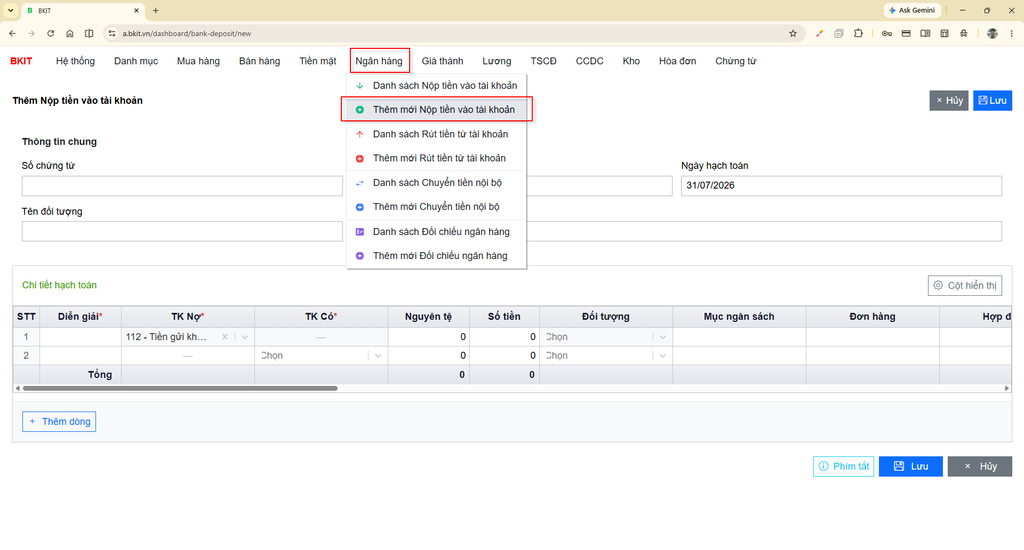This screenshot has height=550, width=1024.
Task: Open the Cột hiển thị column selector
Action: [x=965, y=285]
